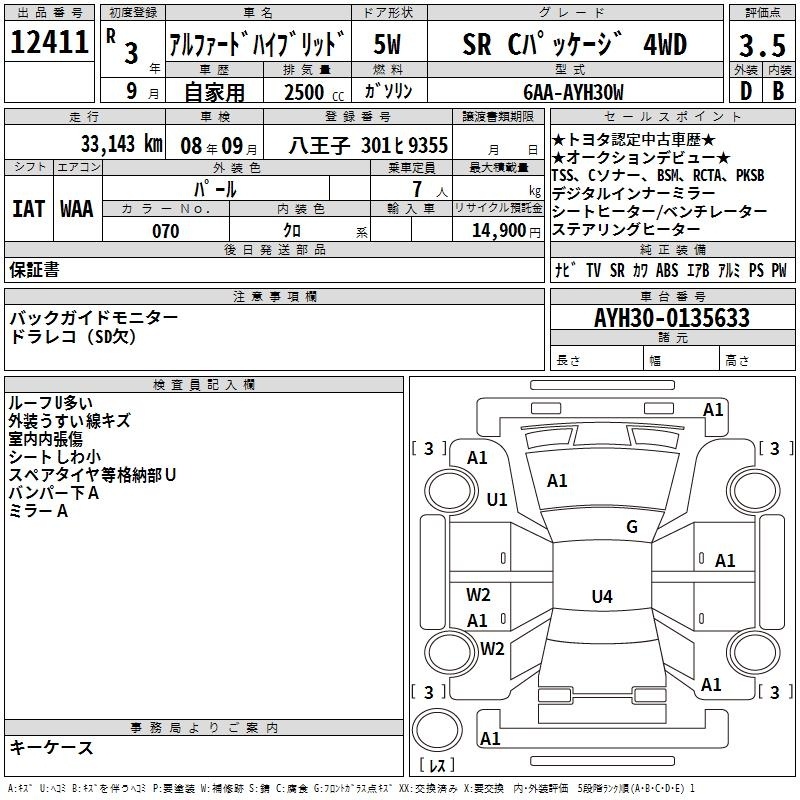Click the セールスポイント section header
800x800 pixels.
point(671,117)
